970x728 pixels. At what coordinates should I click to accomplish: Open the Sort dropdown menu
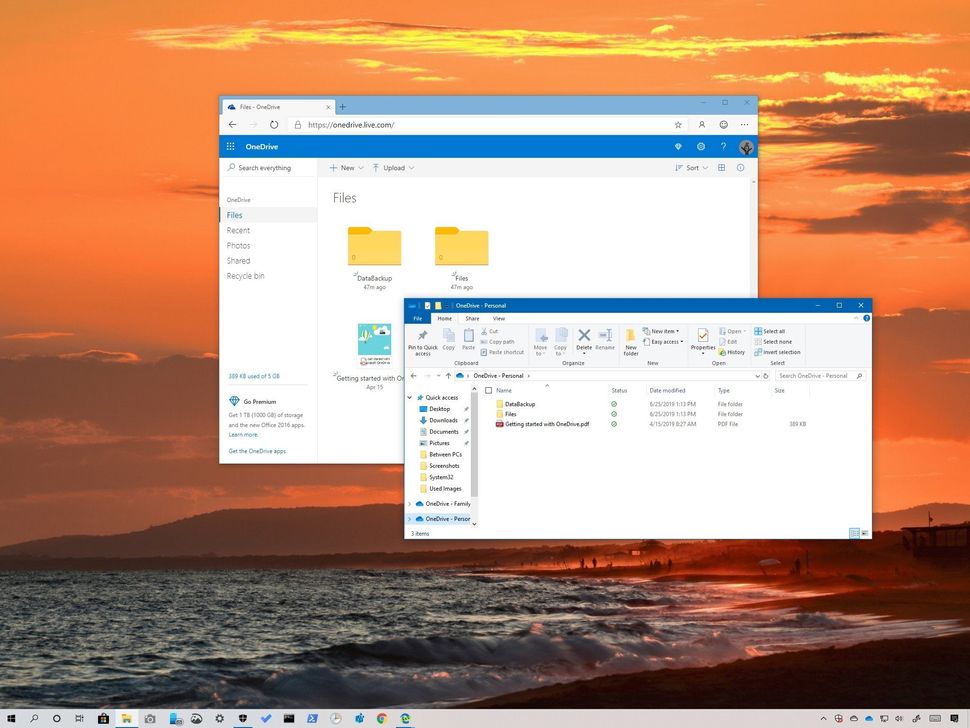tap(692, 167)
